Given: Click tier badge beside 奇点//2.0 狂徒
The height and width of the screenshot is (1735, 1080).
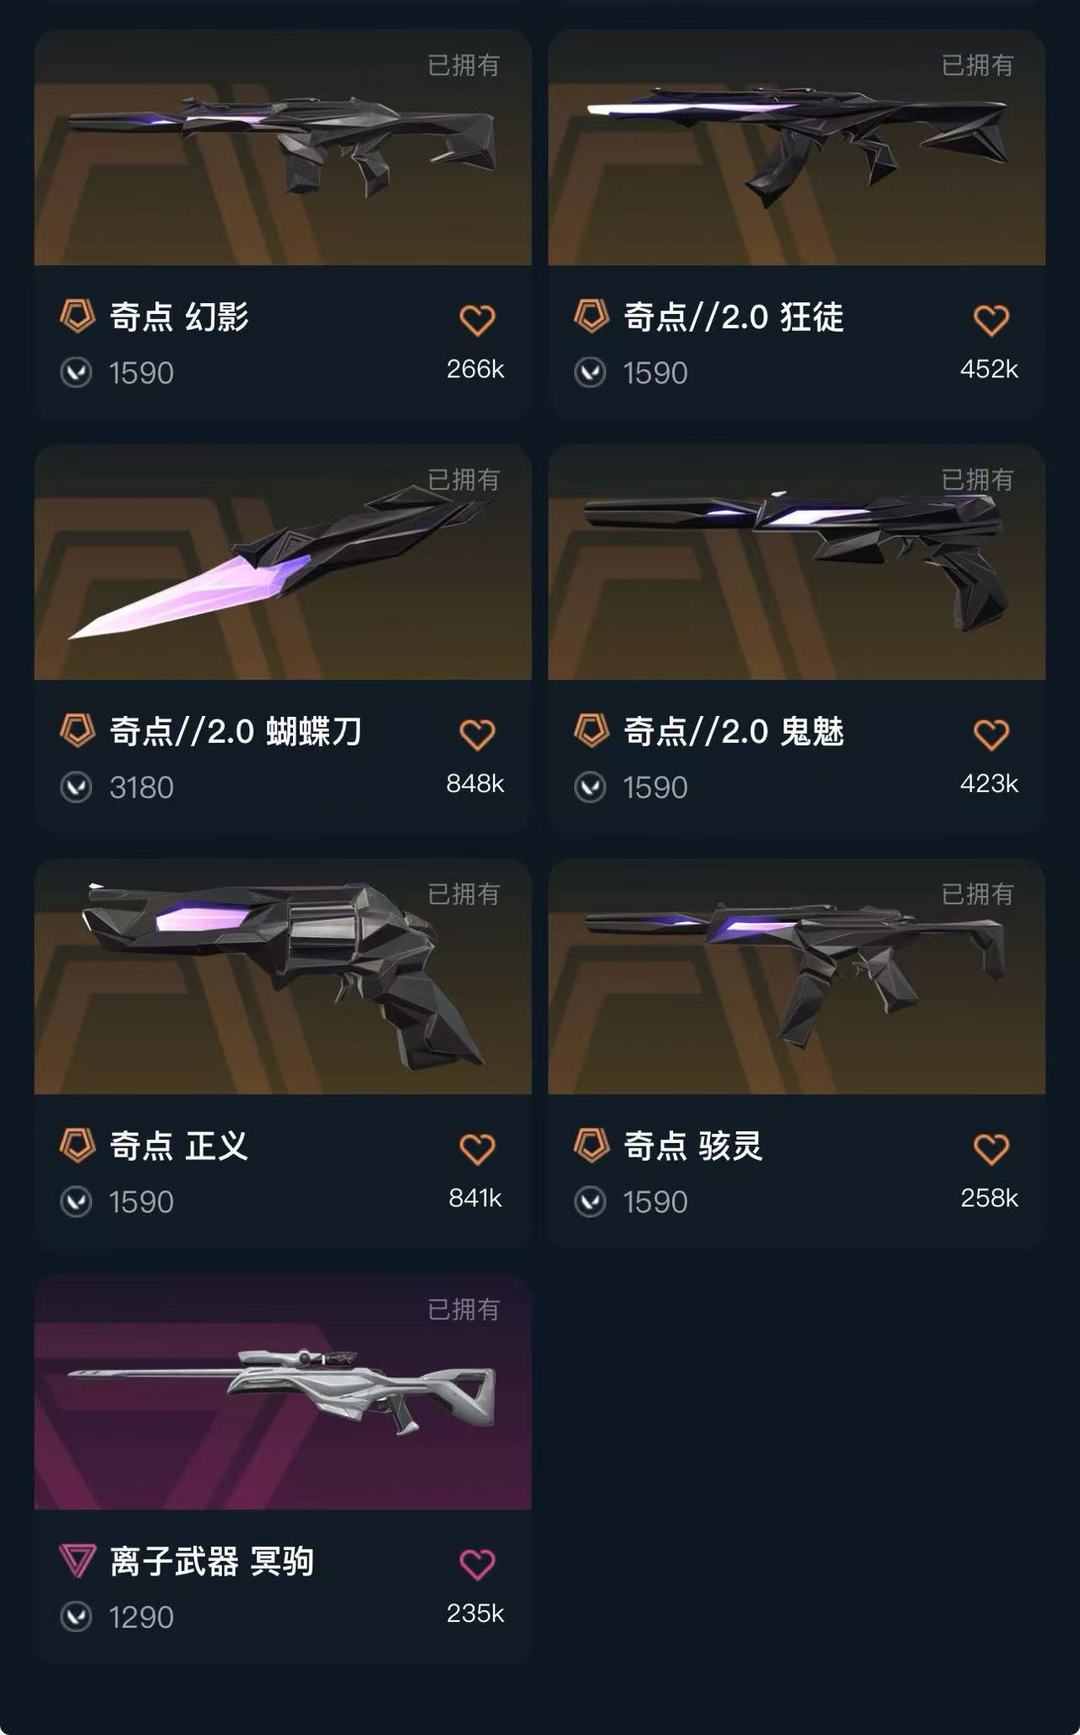Looking at the screenshot, I should point(591,316).
